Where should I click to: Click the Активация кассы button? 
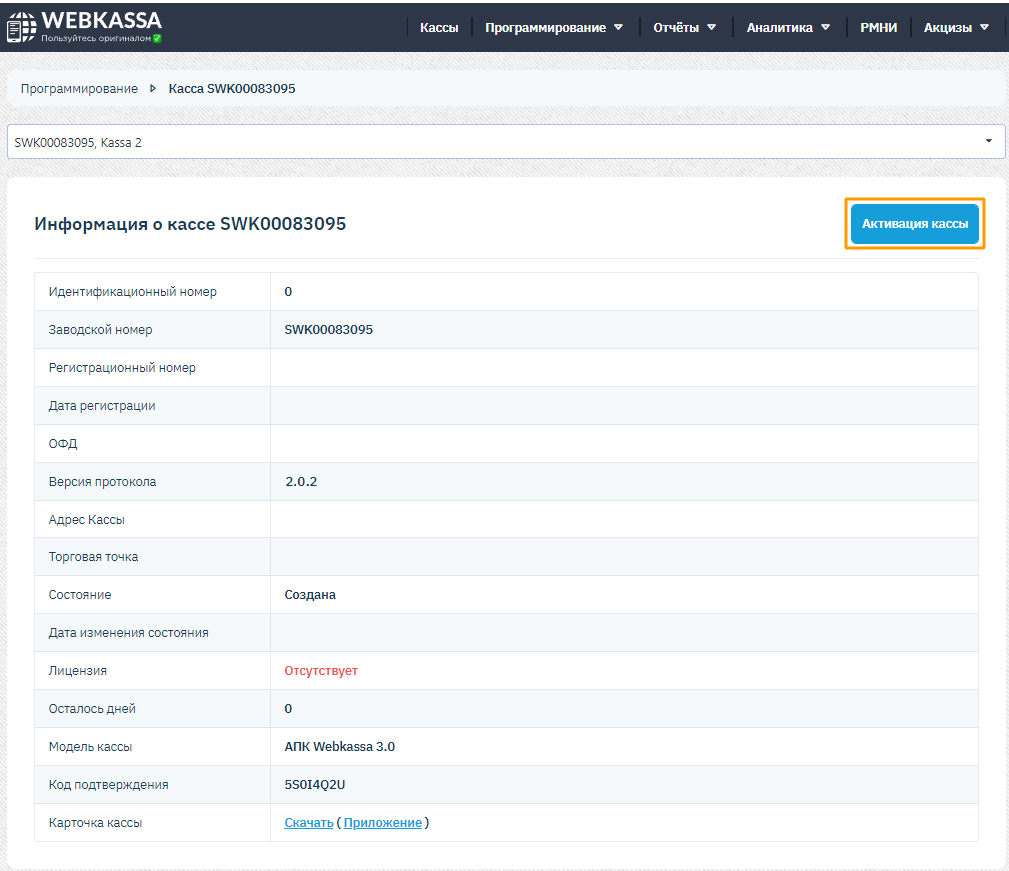point(914,224)
